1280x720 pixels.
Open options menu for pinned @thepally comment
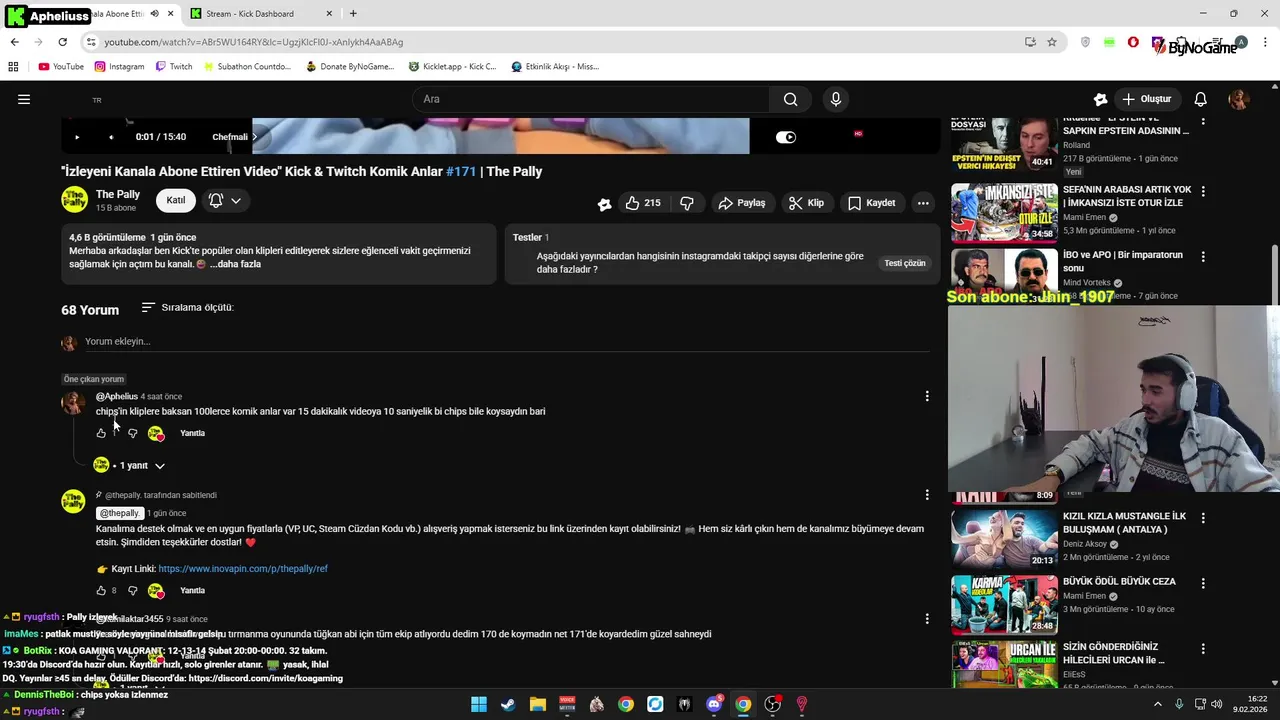[x=927, y=495]
